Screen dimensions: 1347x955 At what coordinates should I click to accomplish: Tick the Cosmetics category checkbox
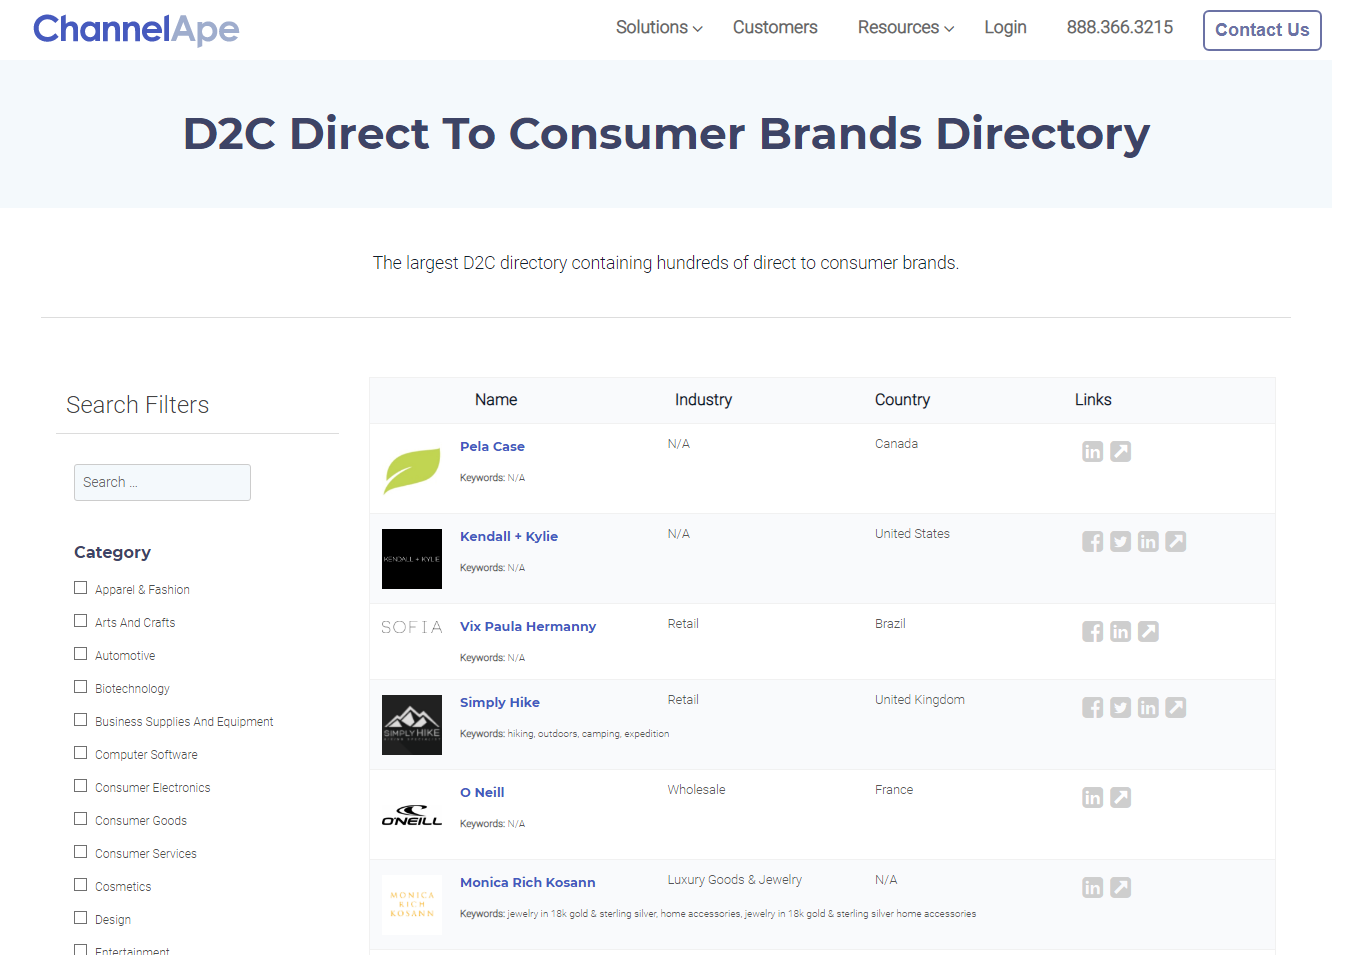(81, 885)
